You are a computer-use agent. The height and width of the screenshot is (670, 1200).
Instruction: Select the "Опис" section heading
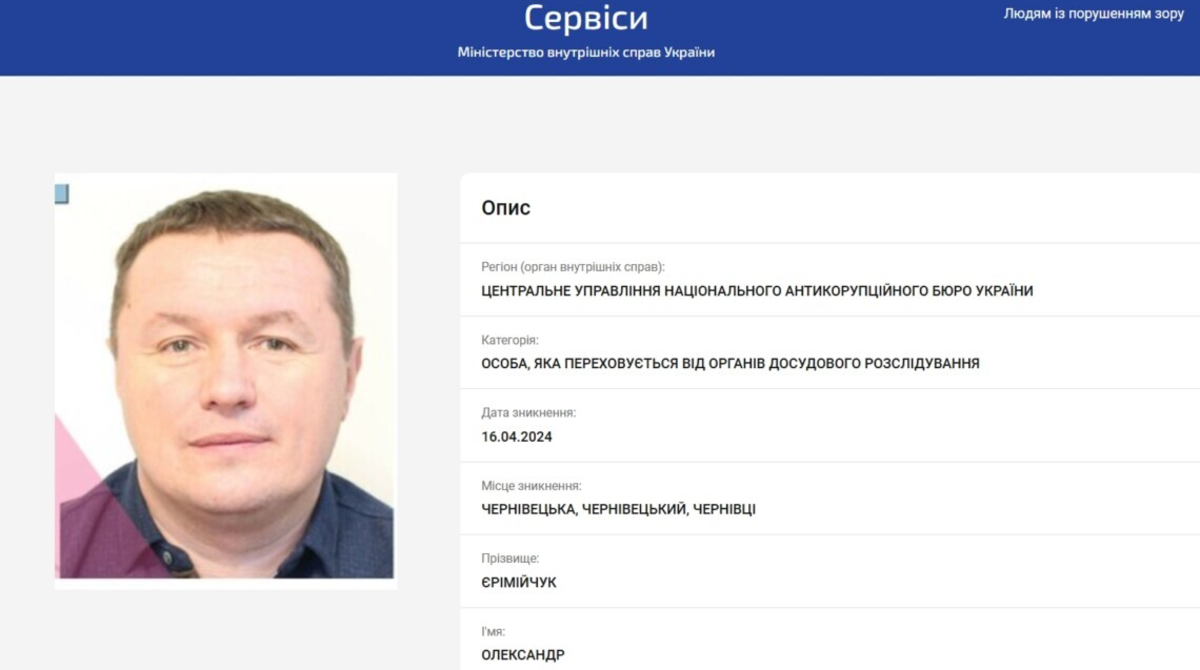tap(506, 208)
